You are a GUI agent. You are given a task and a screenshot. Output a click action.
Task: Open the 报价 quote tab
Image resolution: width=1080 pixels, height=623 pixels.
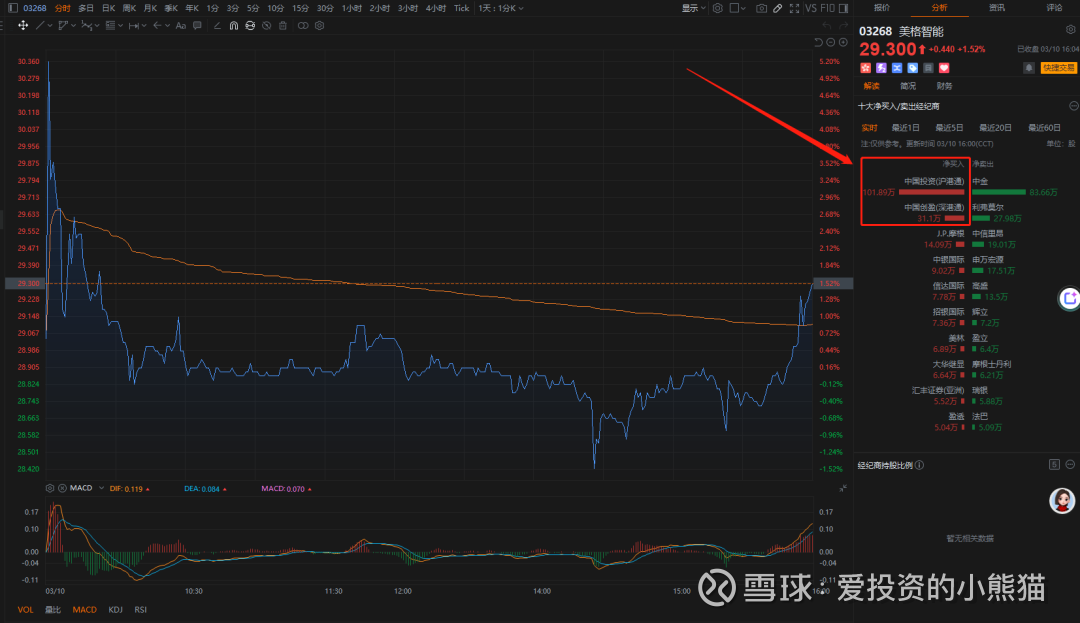pos(882,8)
